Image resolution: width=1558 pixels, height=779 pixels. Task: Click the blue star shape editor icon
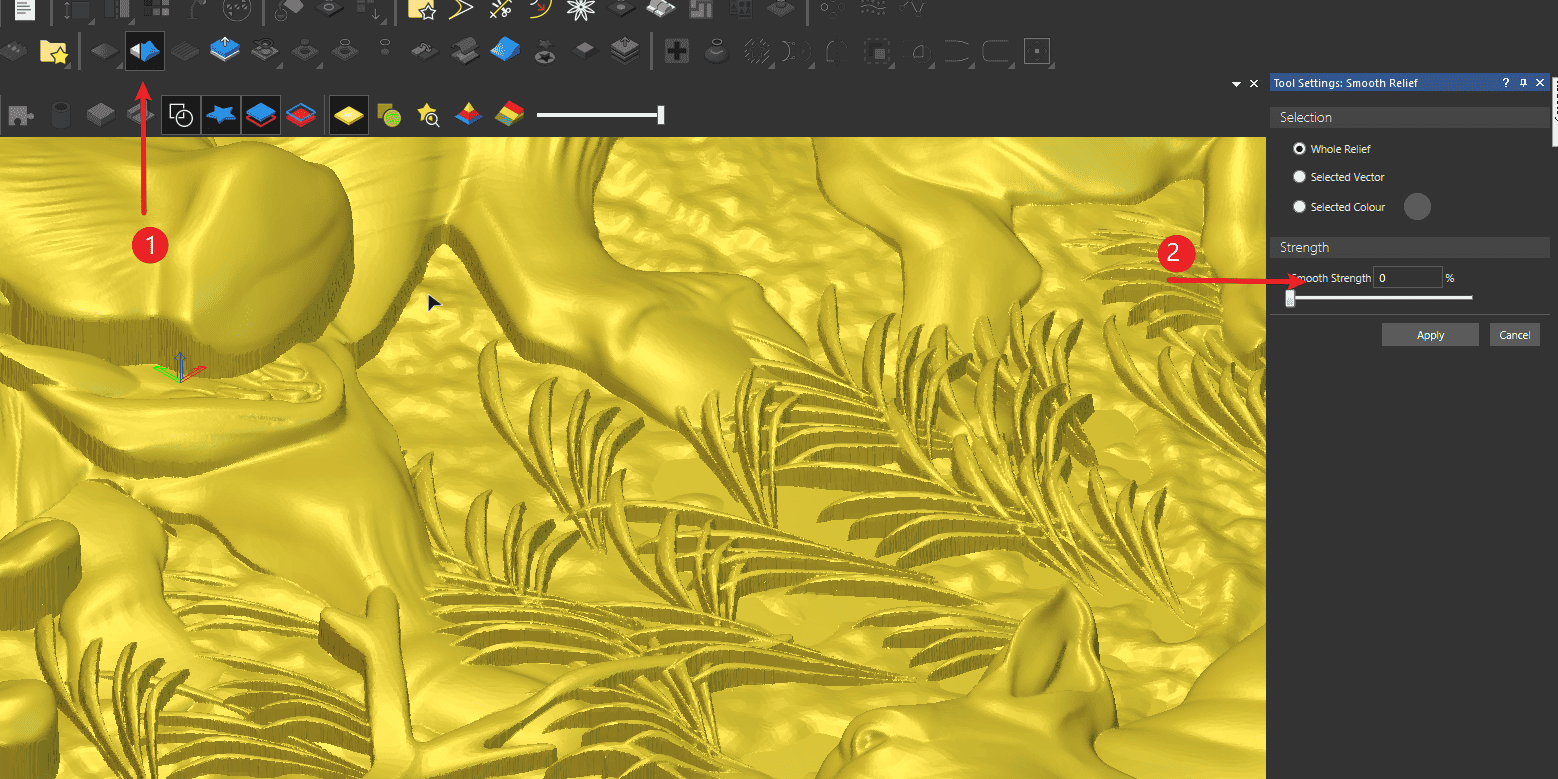coord(221,114)
